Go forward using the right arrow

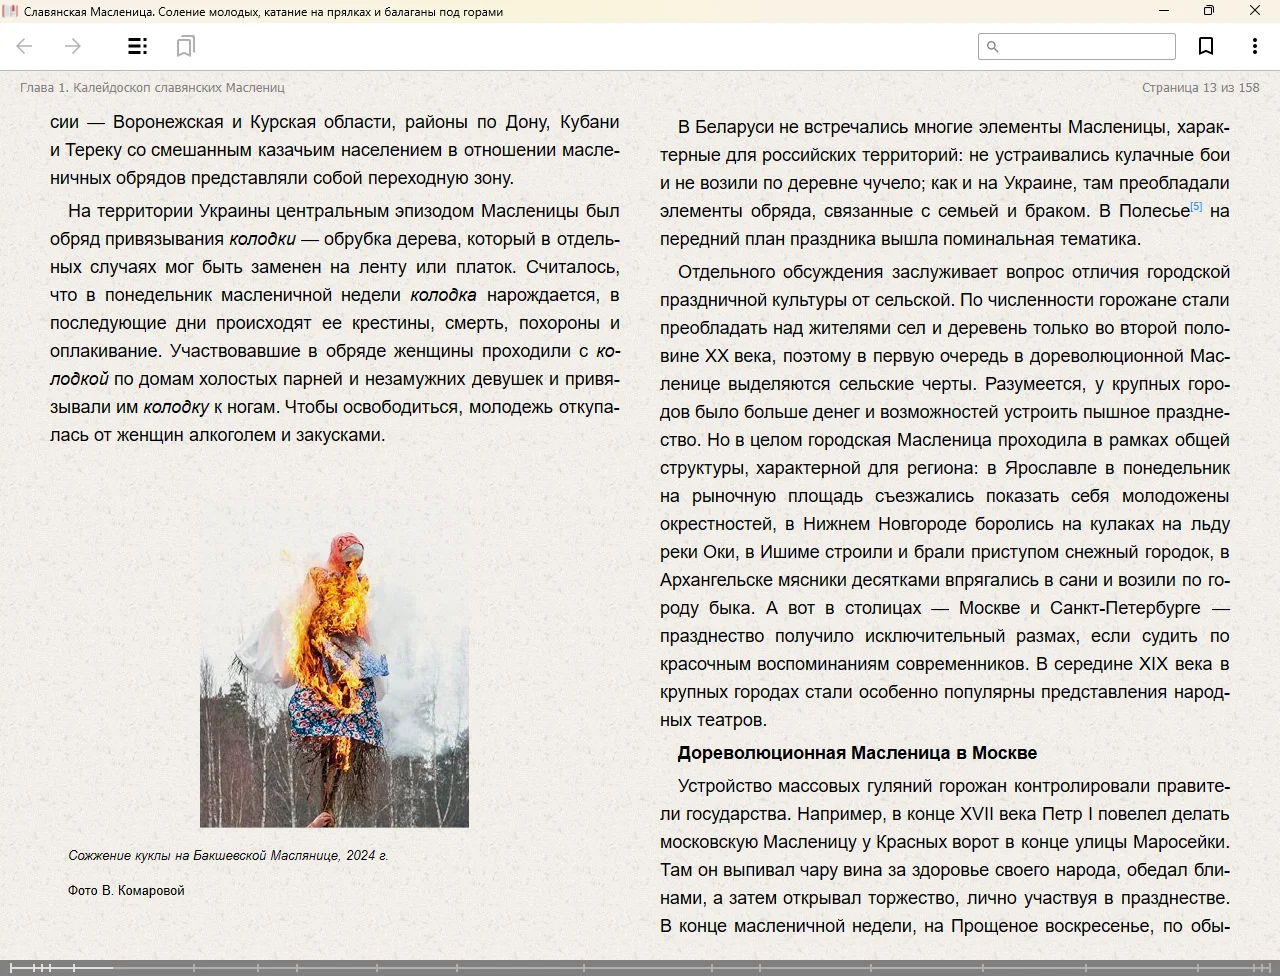pos(73,46)
